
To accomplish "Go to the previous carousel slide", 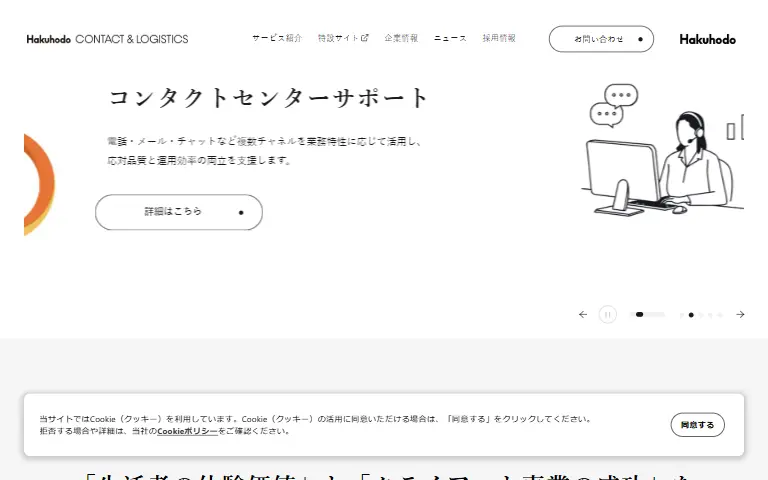I will pos(583,314).
